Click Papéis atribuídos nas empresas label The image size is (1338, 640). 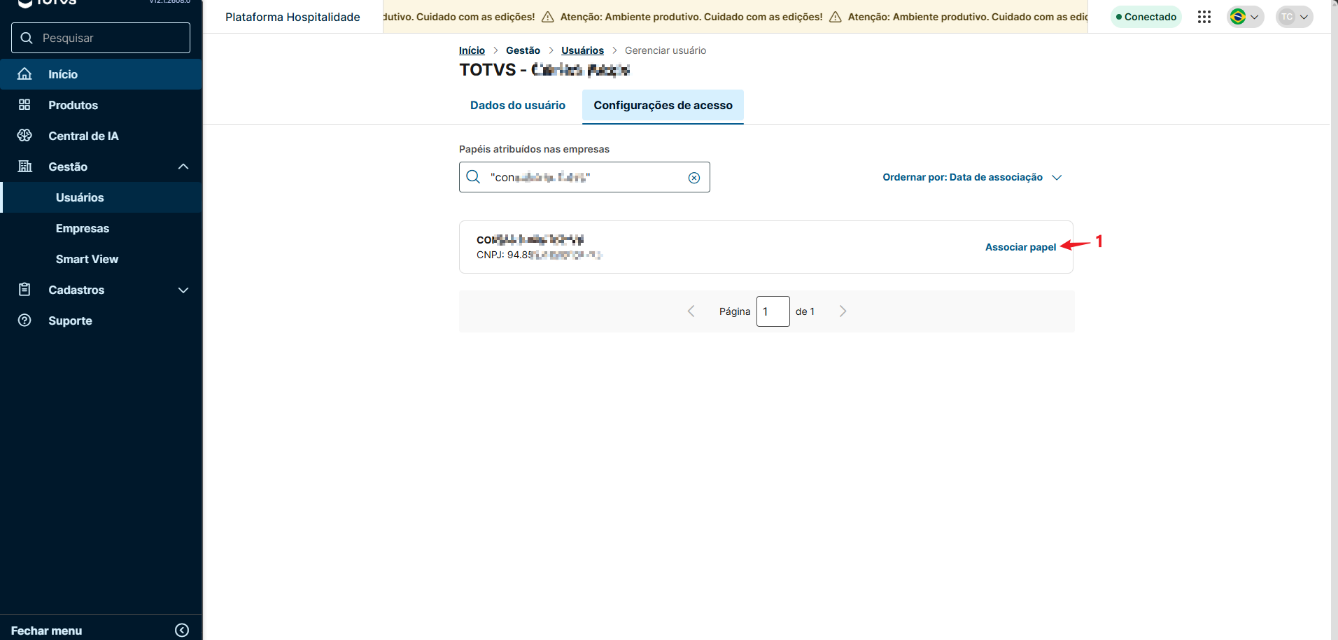[534, 149]
